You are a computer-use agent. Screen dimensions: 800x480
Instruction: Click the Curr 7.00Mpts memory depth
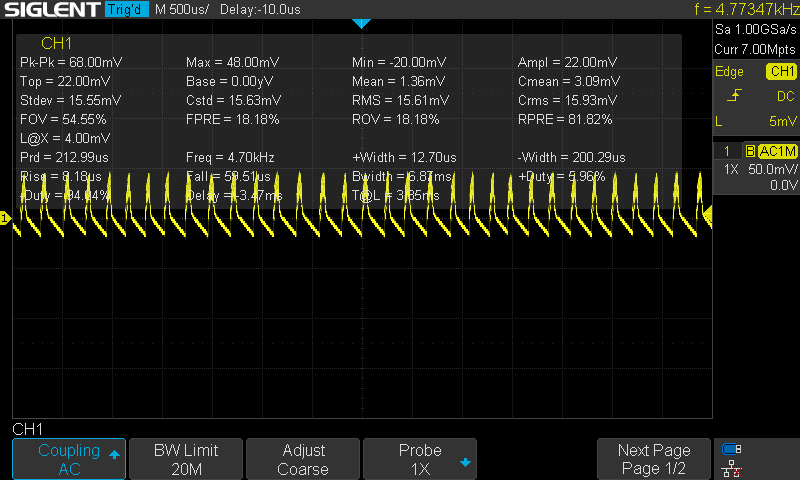[755, 49]
